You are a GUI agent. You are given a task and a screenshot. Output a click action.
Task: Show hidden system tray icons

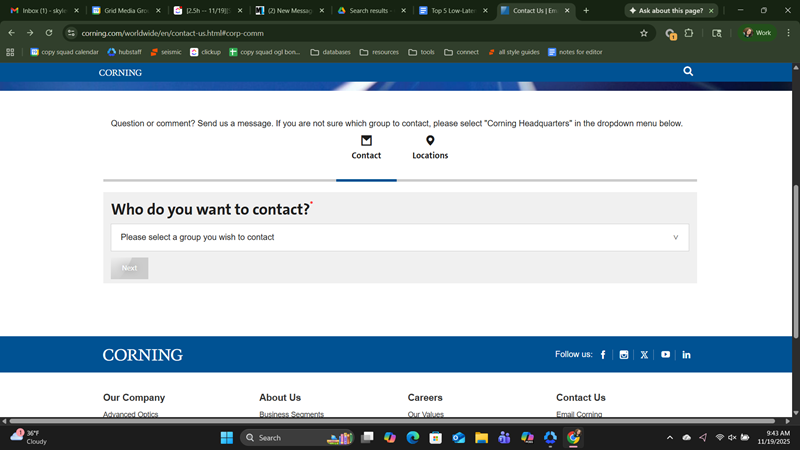click(x=670, y=438)
